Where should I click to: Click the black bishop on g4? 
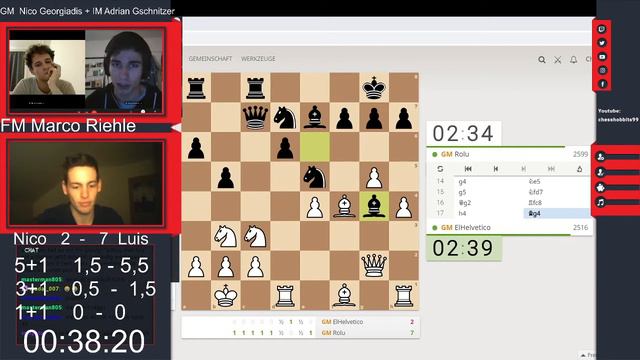(374, 206)
